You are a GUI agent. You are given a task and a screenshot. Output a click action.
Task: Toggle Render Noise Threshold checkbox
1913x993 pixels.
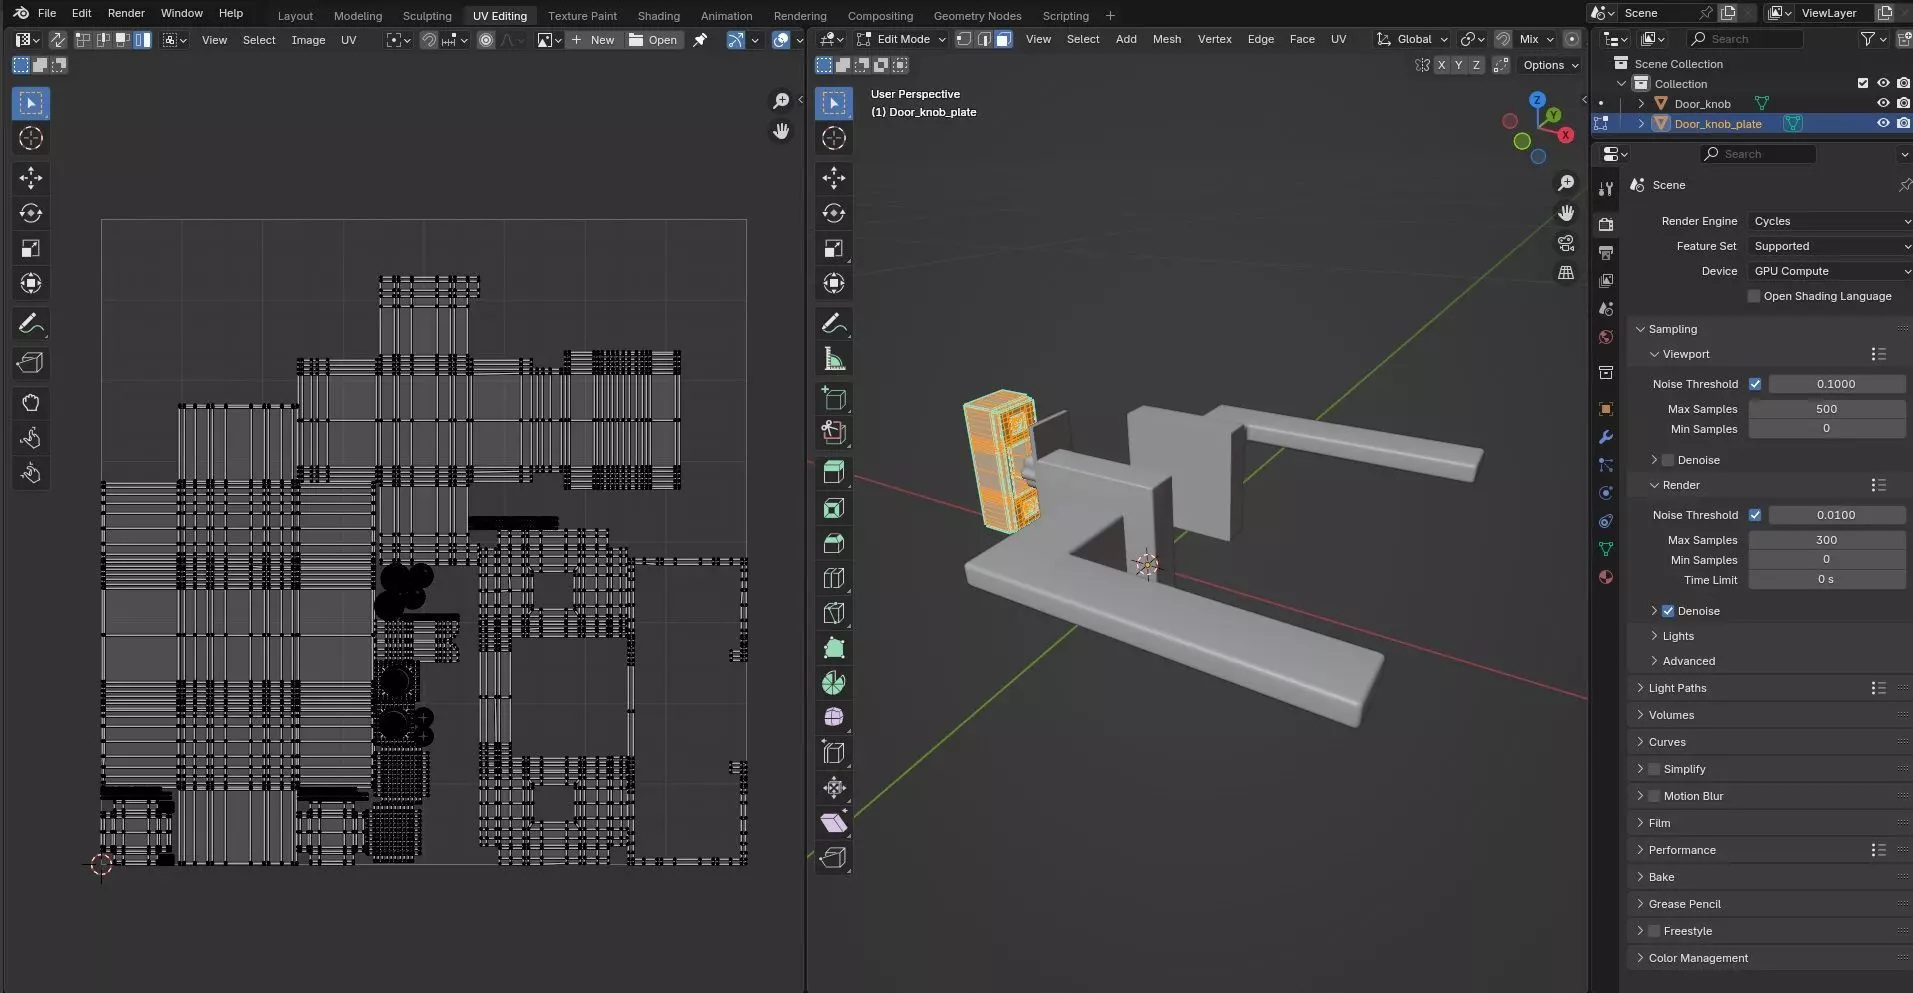1755,515
